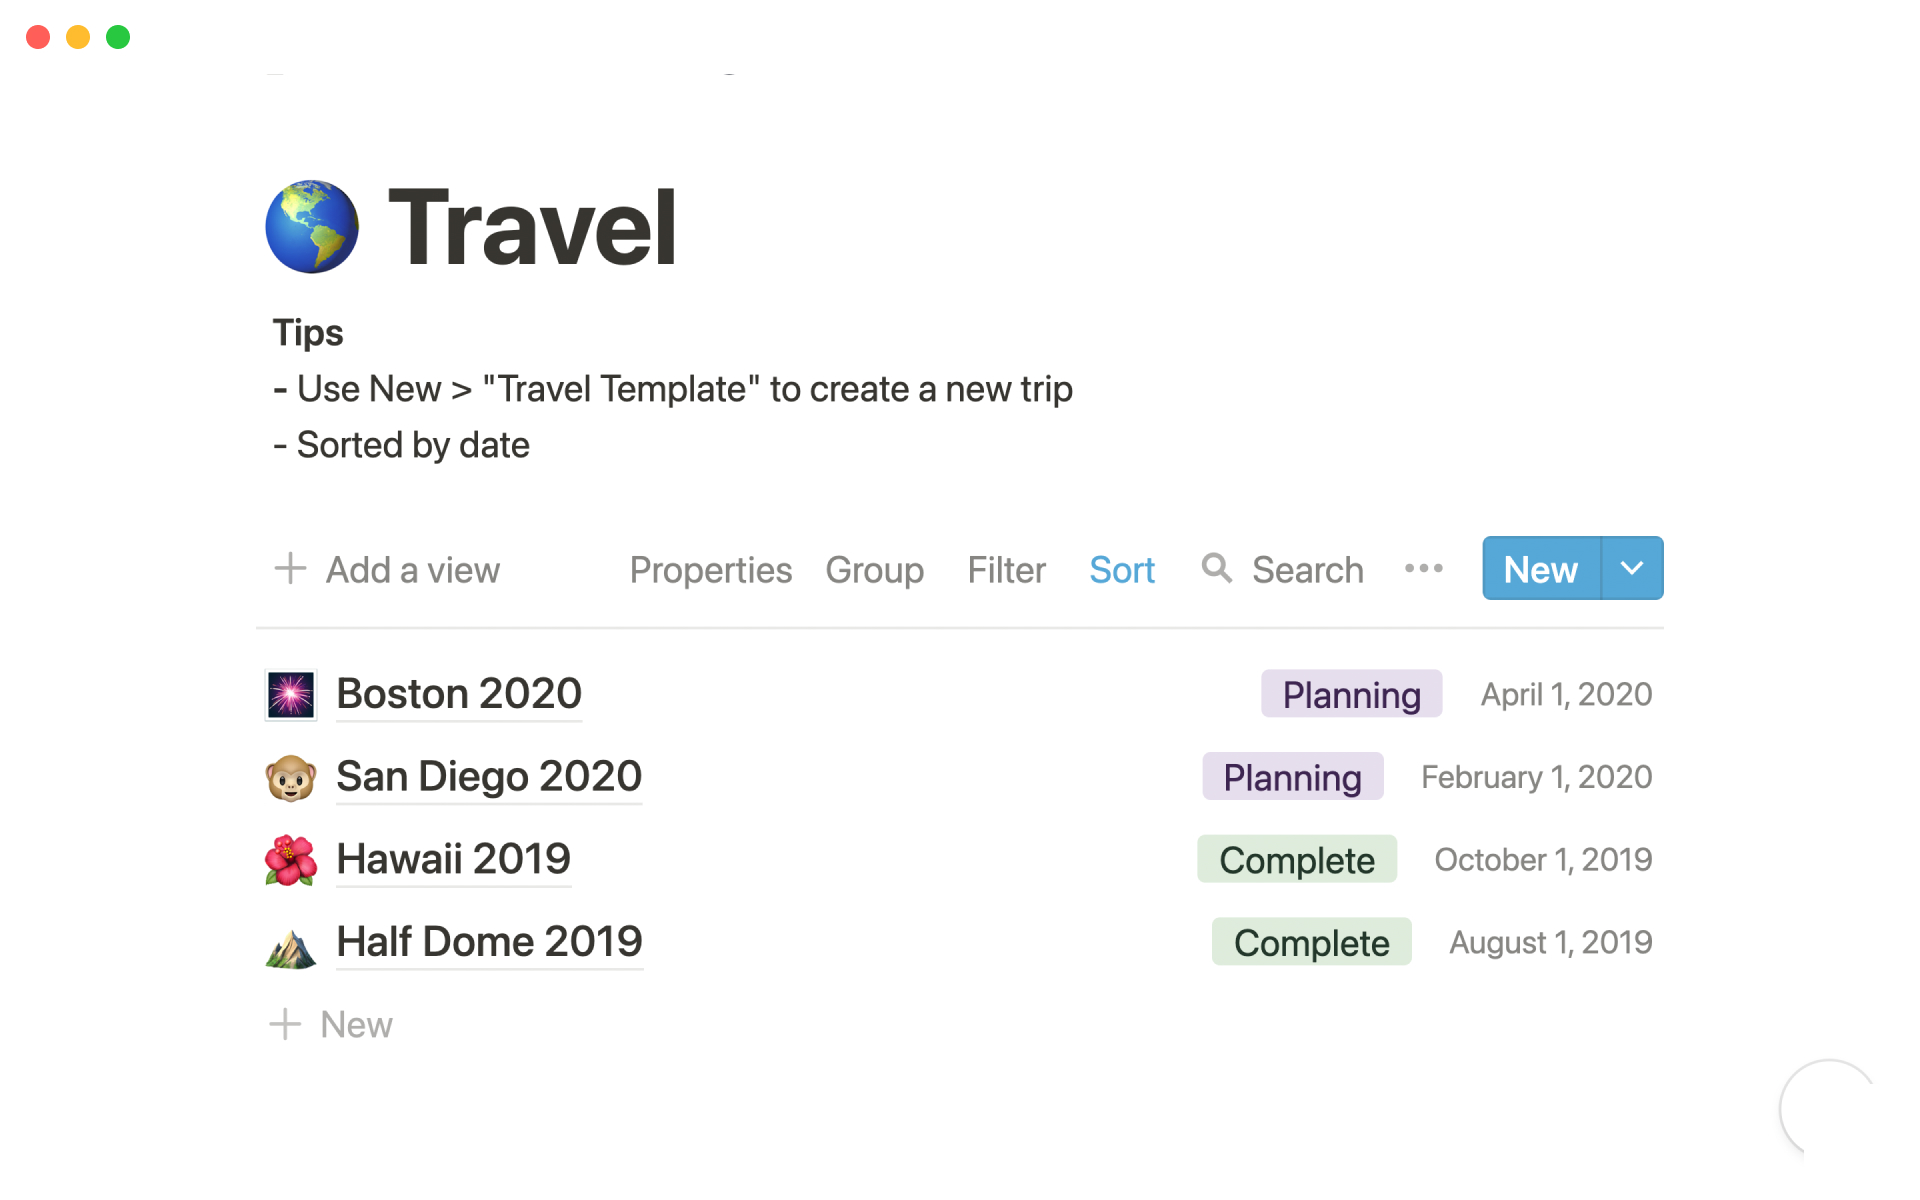This screenshot has width=1920, height=1200.
Task: Click the Planning status tag on Boston 2020
Action: 1351,694
